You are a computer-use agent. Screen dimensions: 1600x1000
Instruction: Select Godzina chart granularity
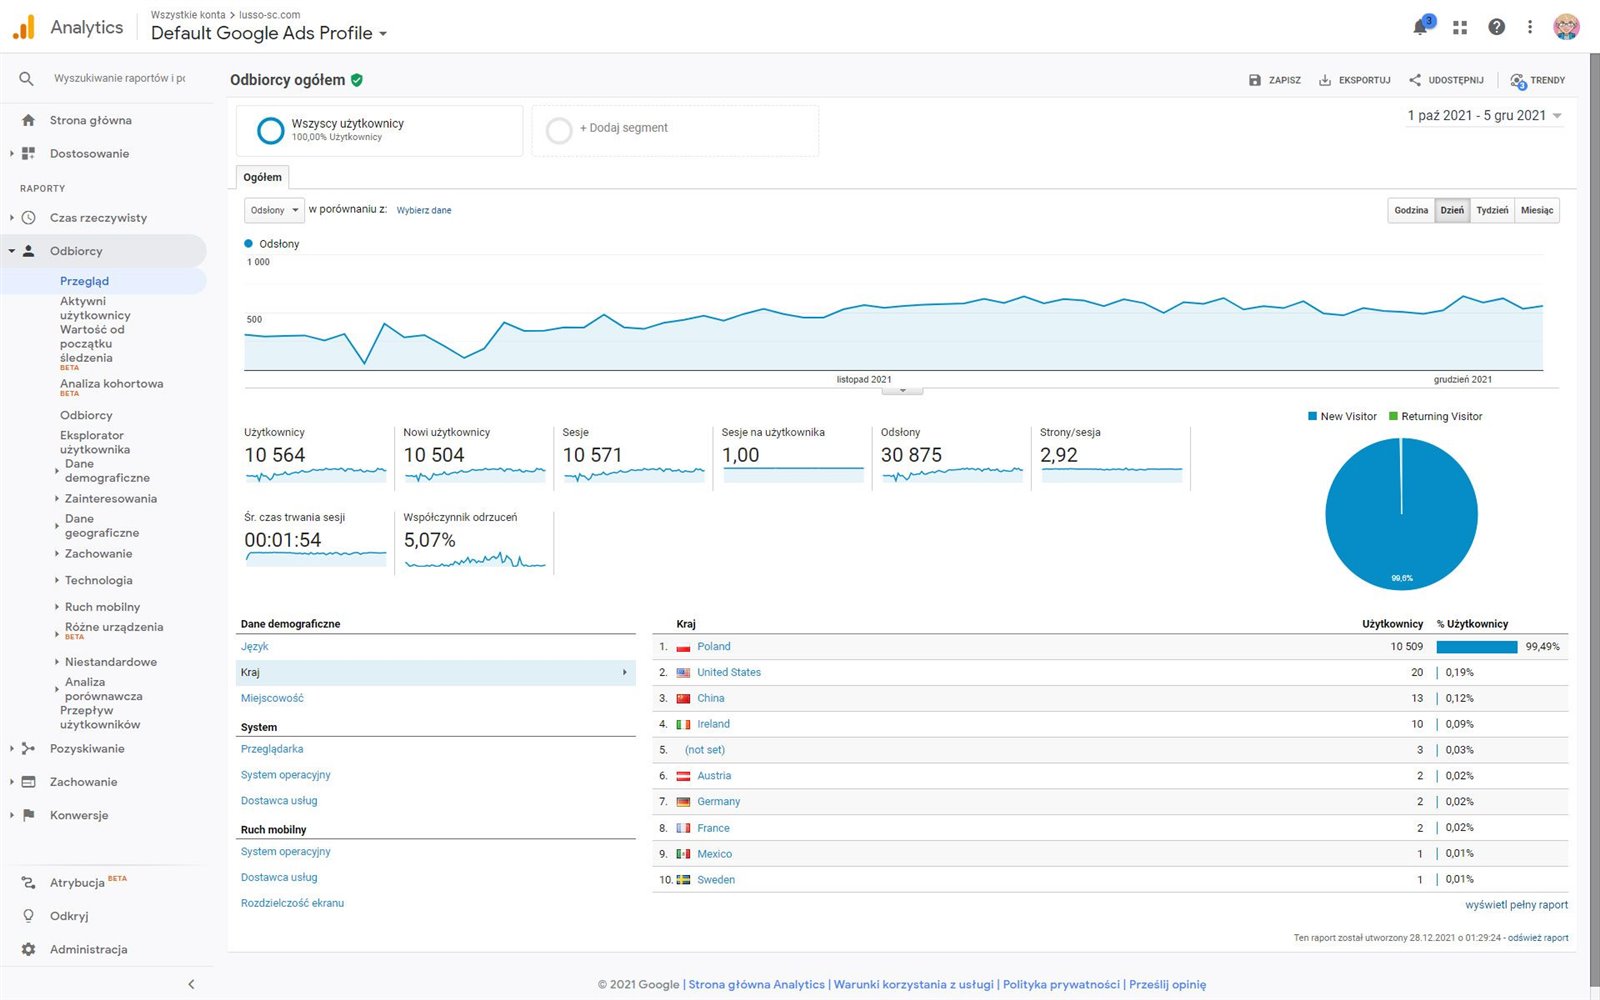click(x=1411, y=210)
